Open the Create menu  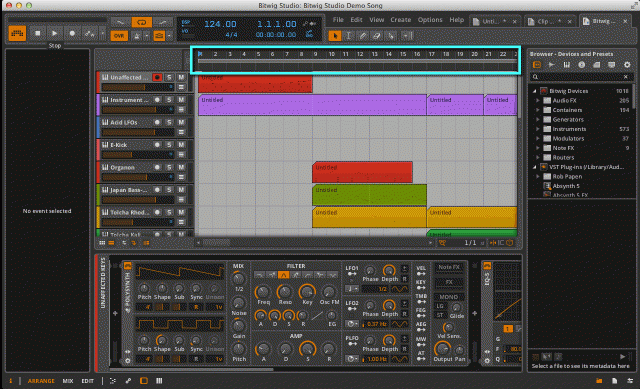click(x=400, y=20)
